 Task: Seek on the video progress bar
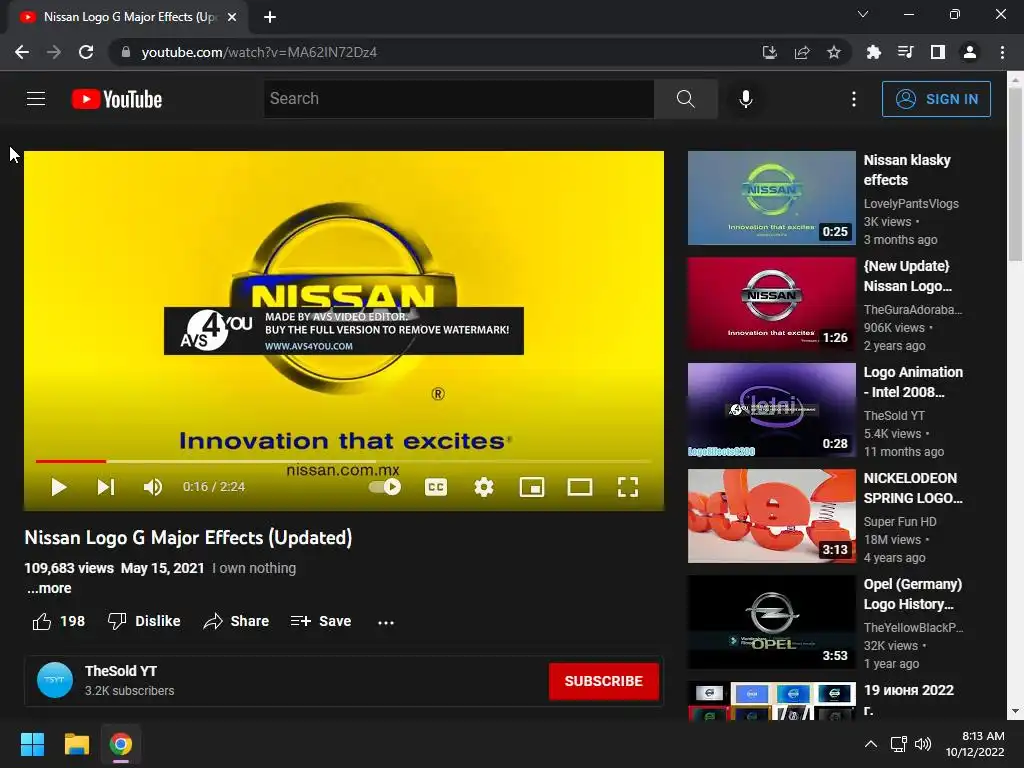(x=344, y=461)
